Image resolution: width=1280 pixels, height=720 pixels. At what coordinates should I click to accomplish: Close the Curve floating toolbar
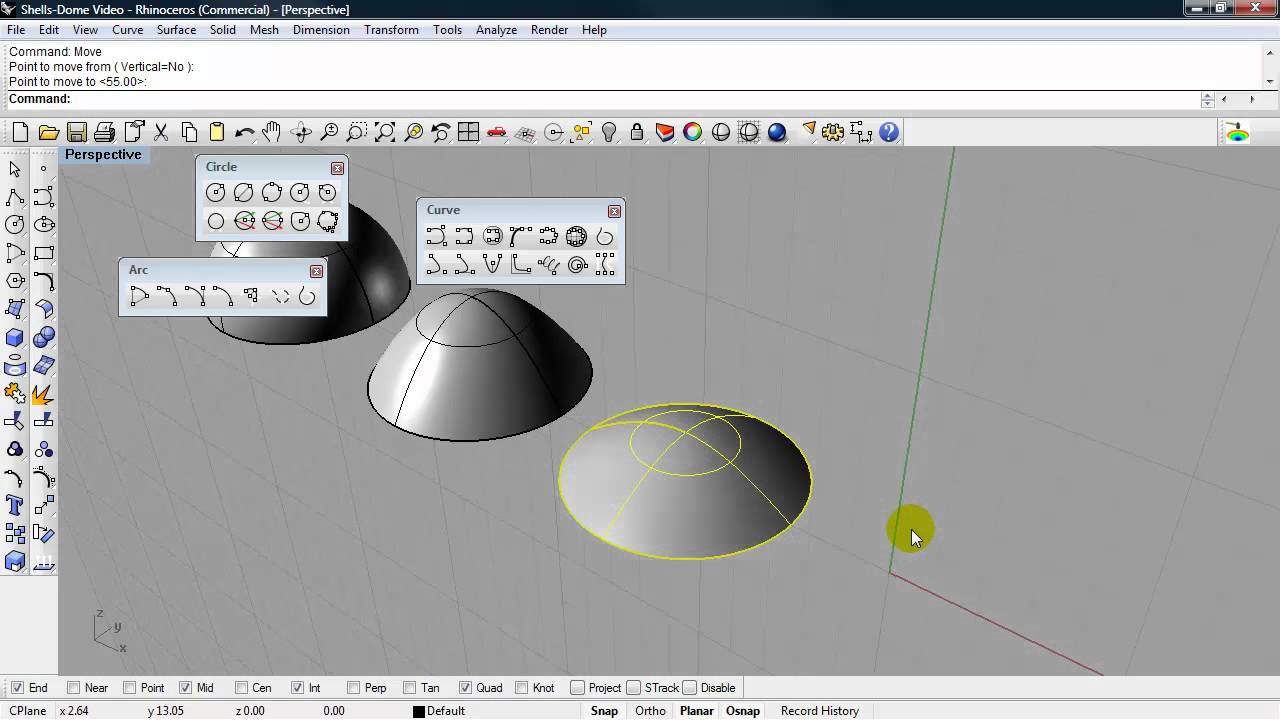(x=614, y=211)
